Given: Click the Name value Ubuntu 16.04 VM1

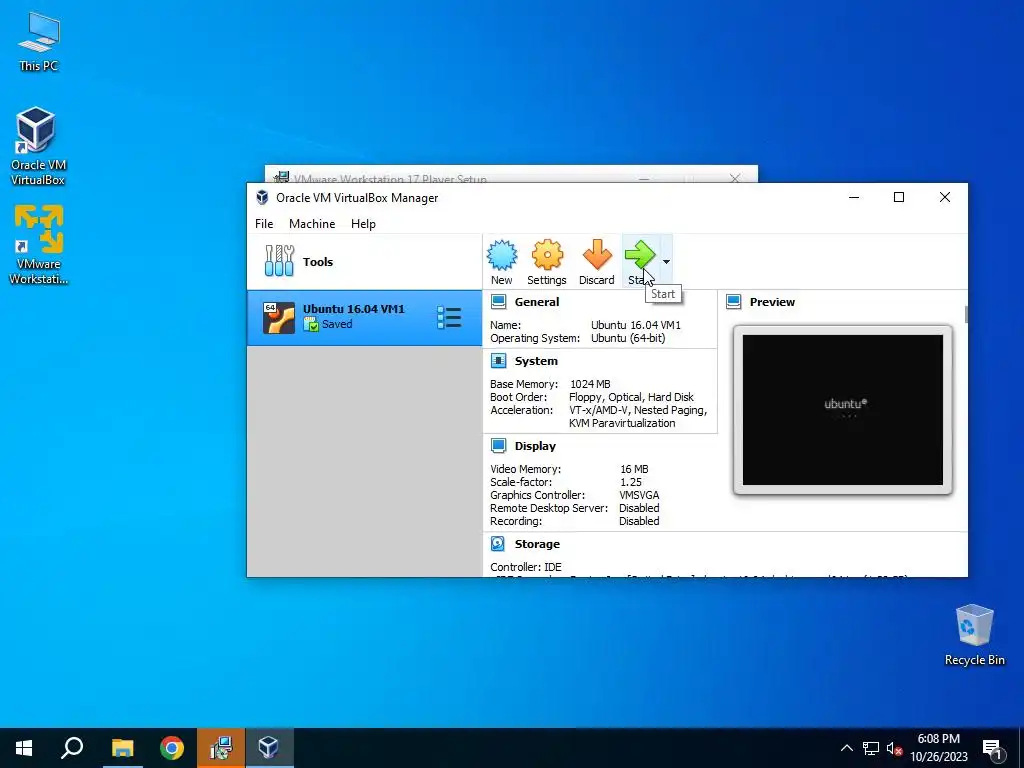Looking at the screenshot, I should [x=635, y=325].
